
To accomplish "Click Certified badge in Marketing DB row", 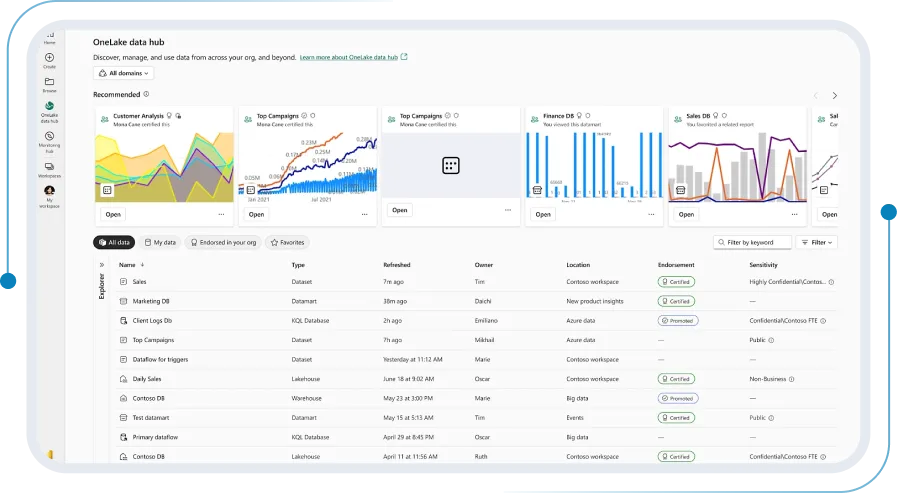I will [x=676, y=301].
